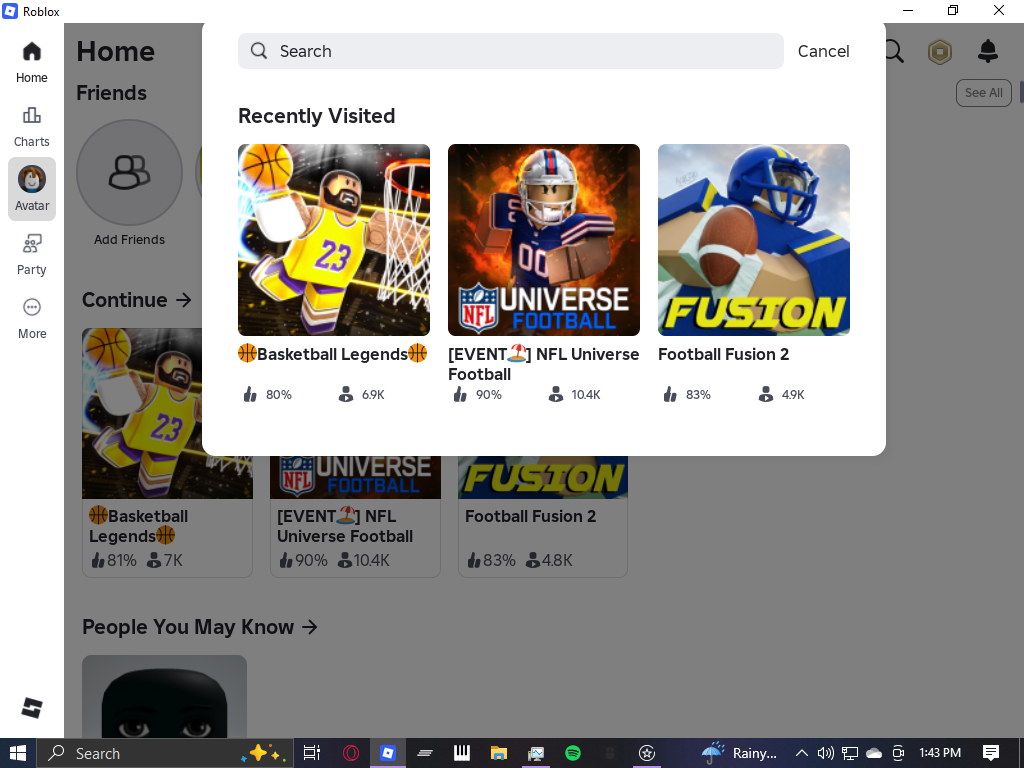The height and width of the screenshot is (768, 1024).
Task: Open the Football Fusion 2 card in the Continue row
Action: [x=543, y=516]
